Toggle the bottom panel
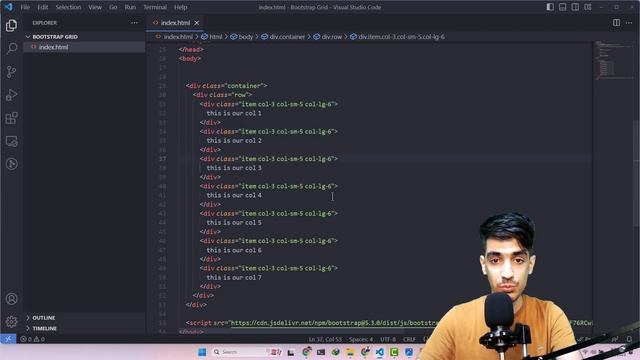Viewport: 640px width, 360px height. pyautogui.click(x=562, y=7)
